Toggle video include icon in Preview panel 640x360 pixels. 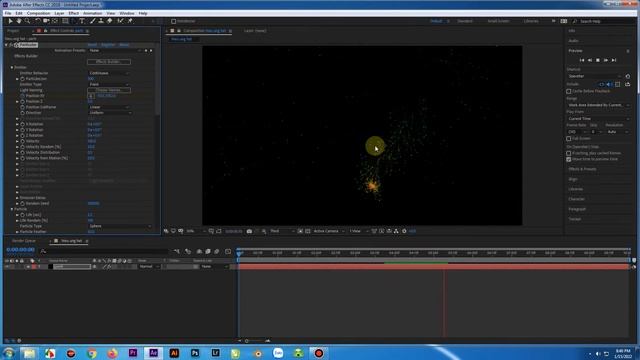coord(601,84)
